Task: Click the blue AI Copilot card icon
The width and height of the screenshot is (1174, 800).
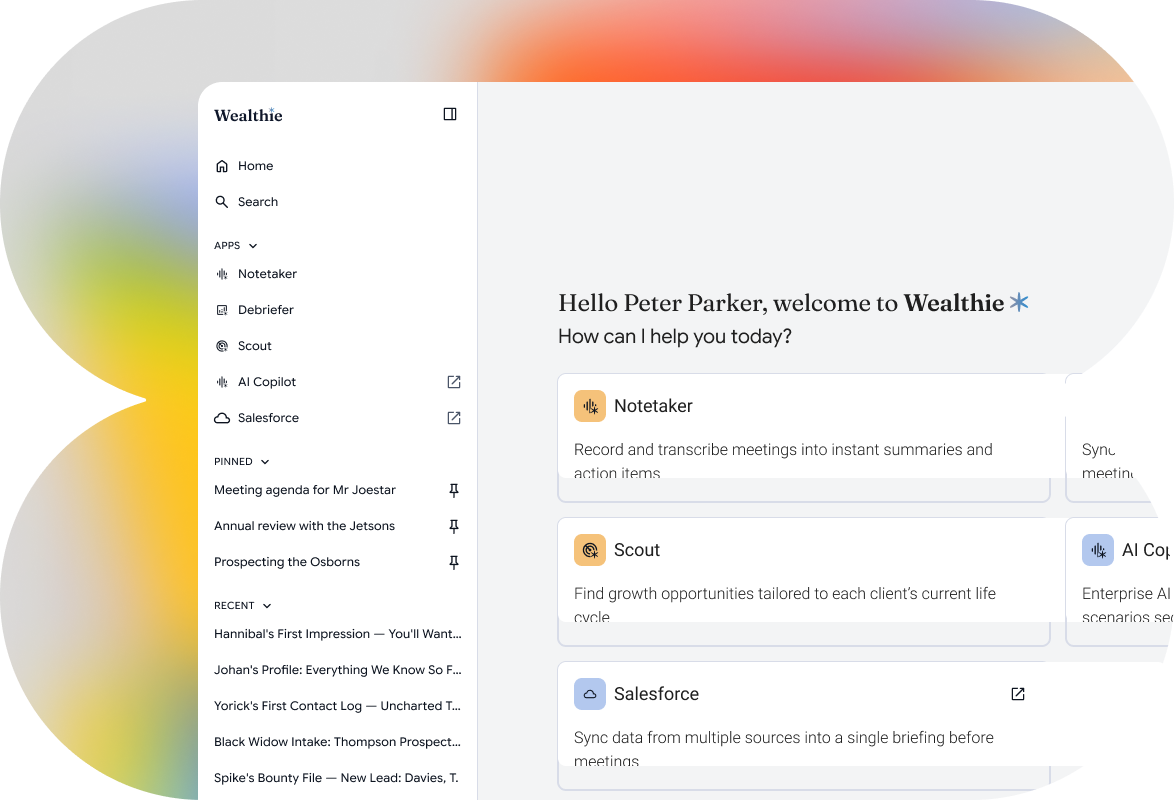Action: [1098, 550]
